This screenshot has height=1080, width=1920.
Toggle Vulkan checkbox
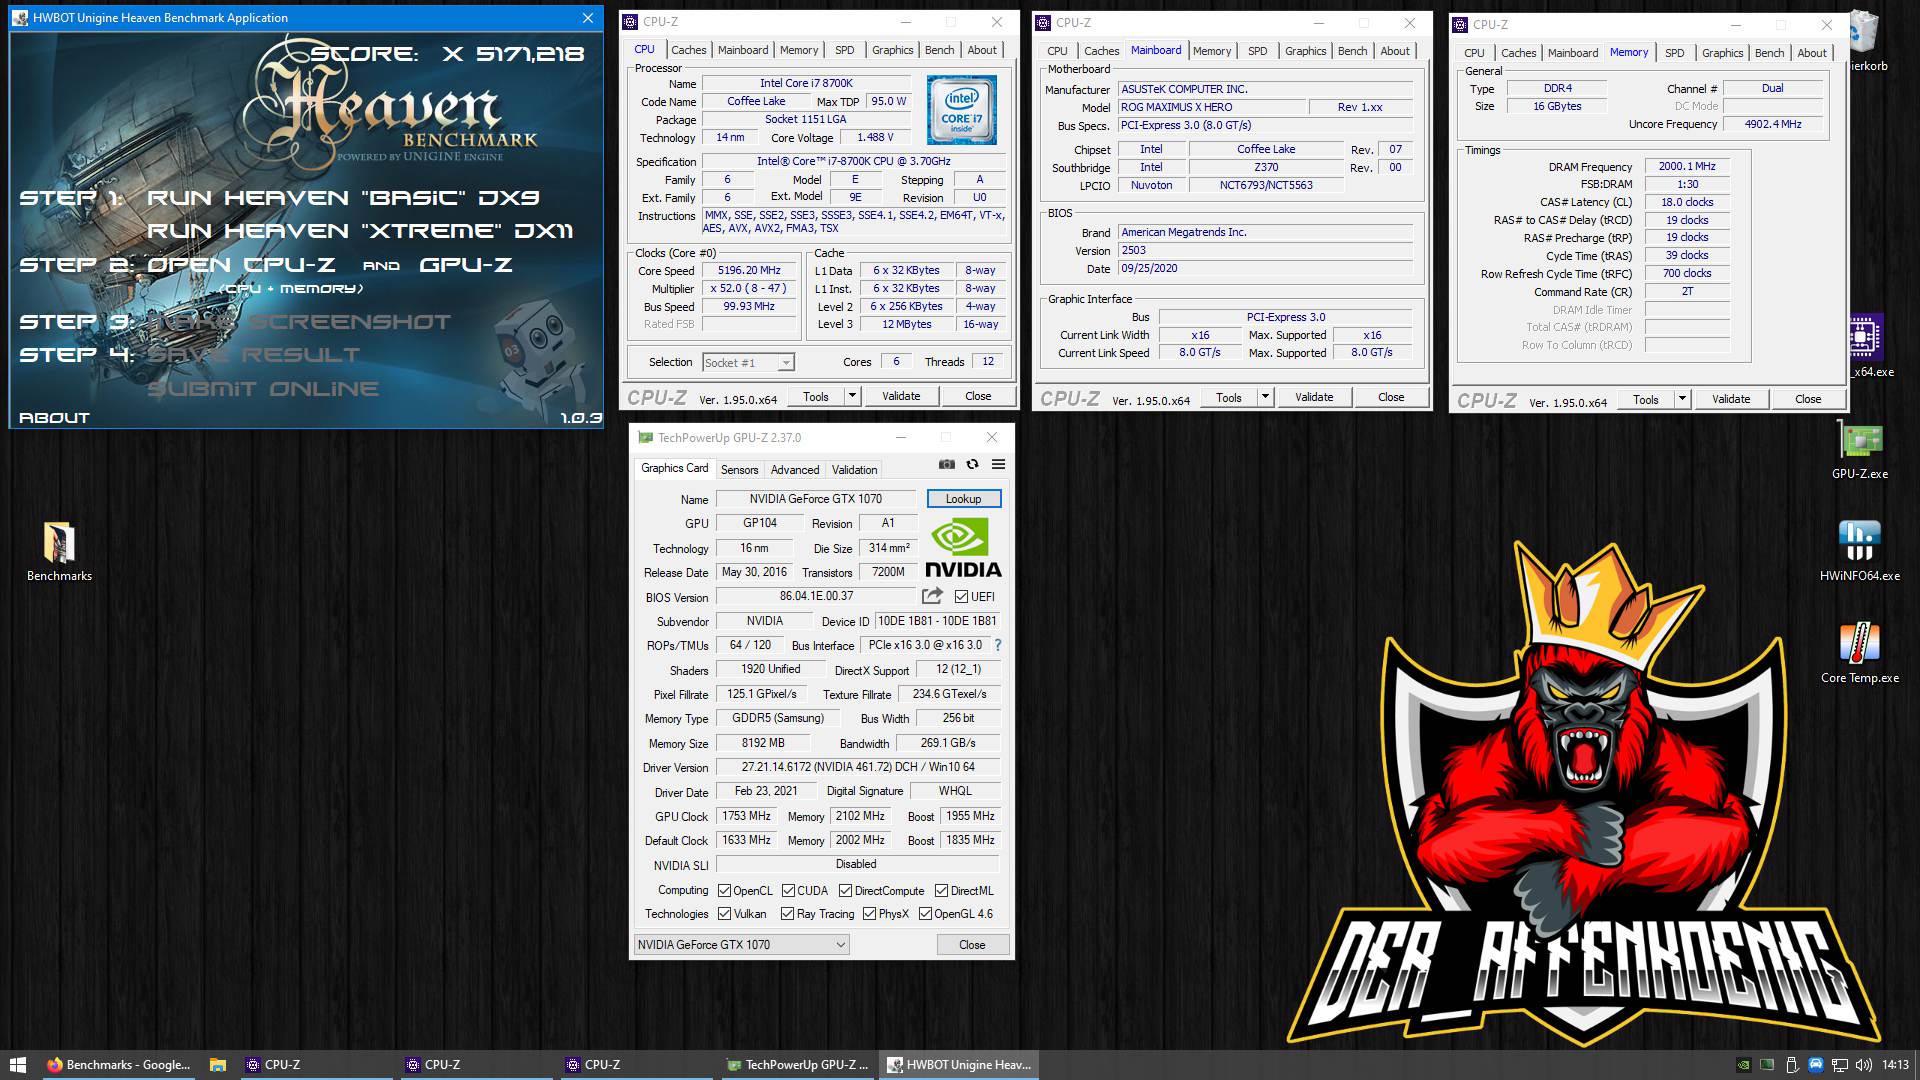click(x=725, y=914)
